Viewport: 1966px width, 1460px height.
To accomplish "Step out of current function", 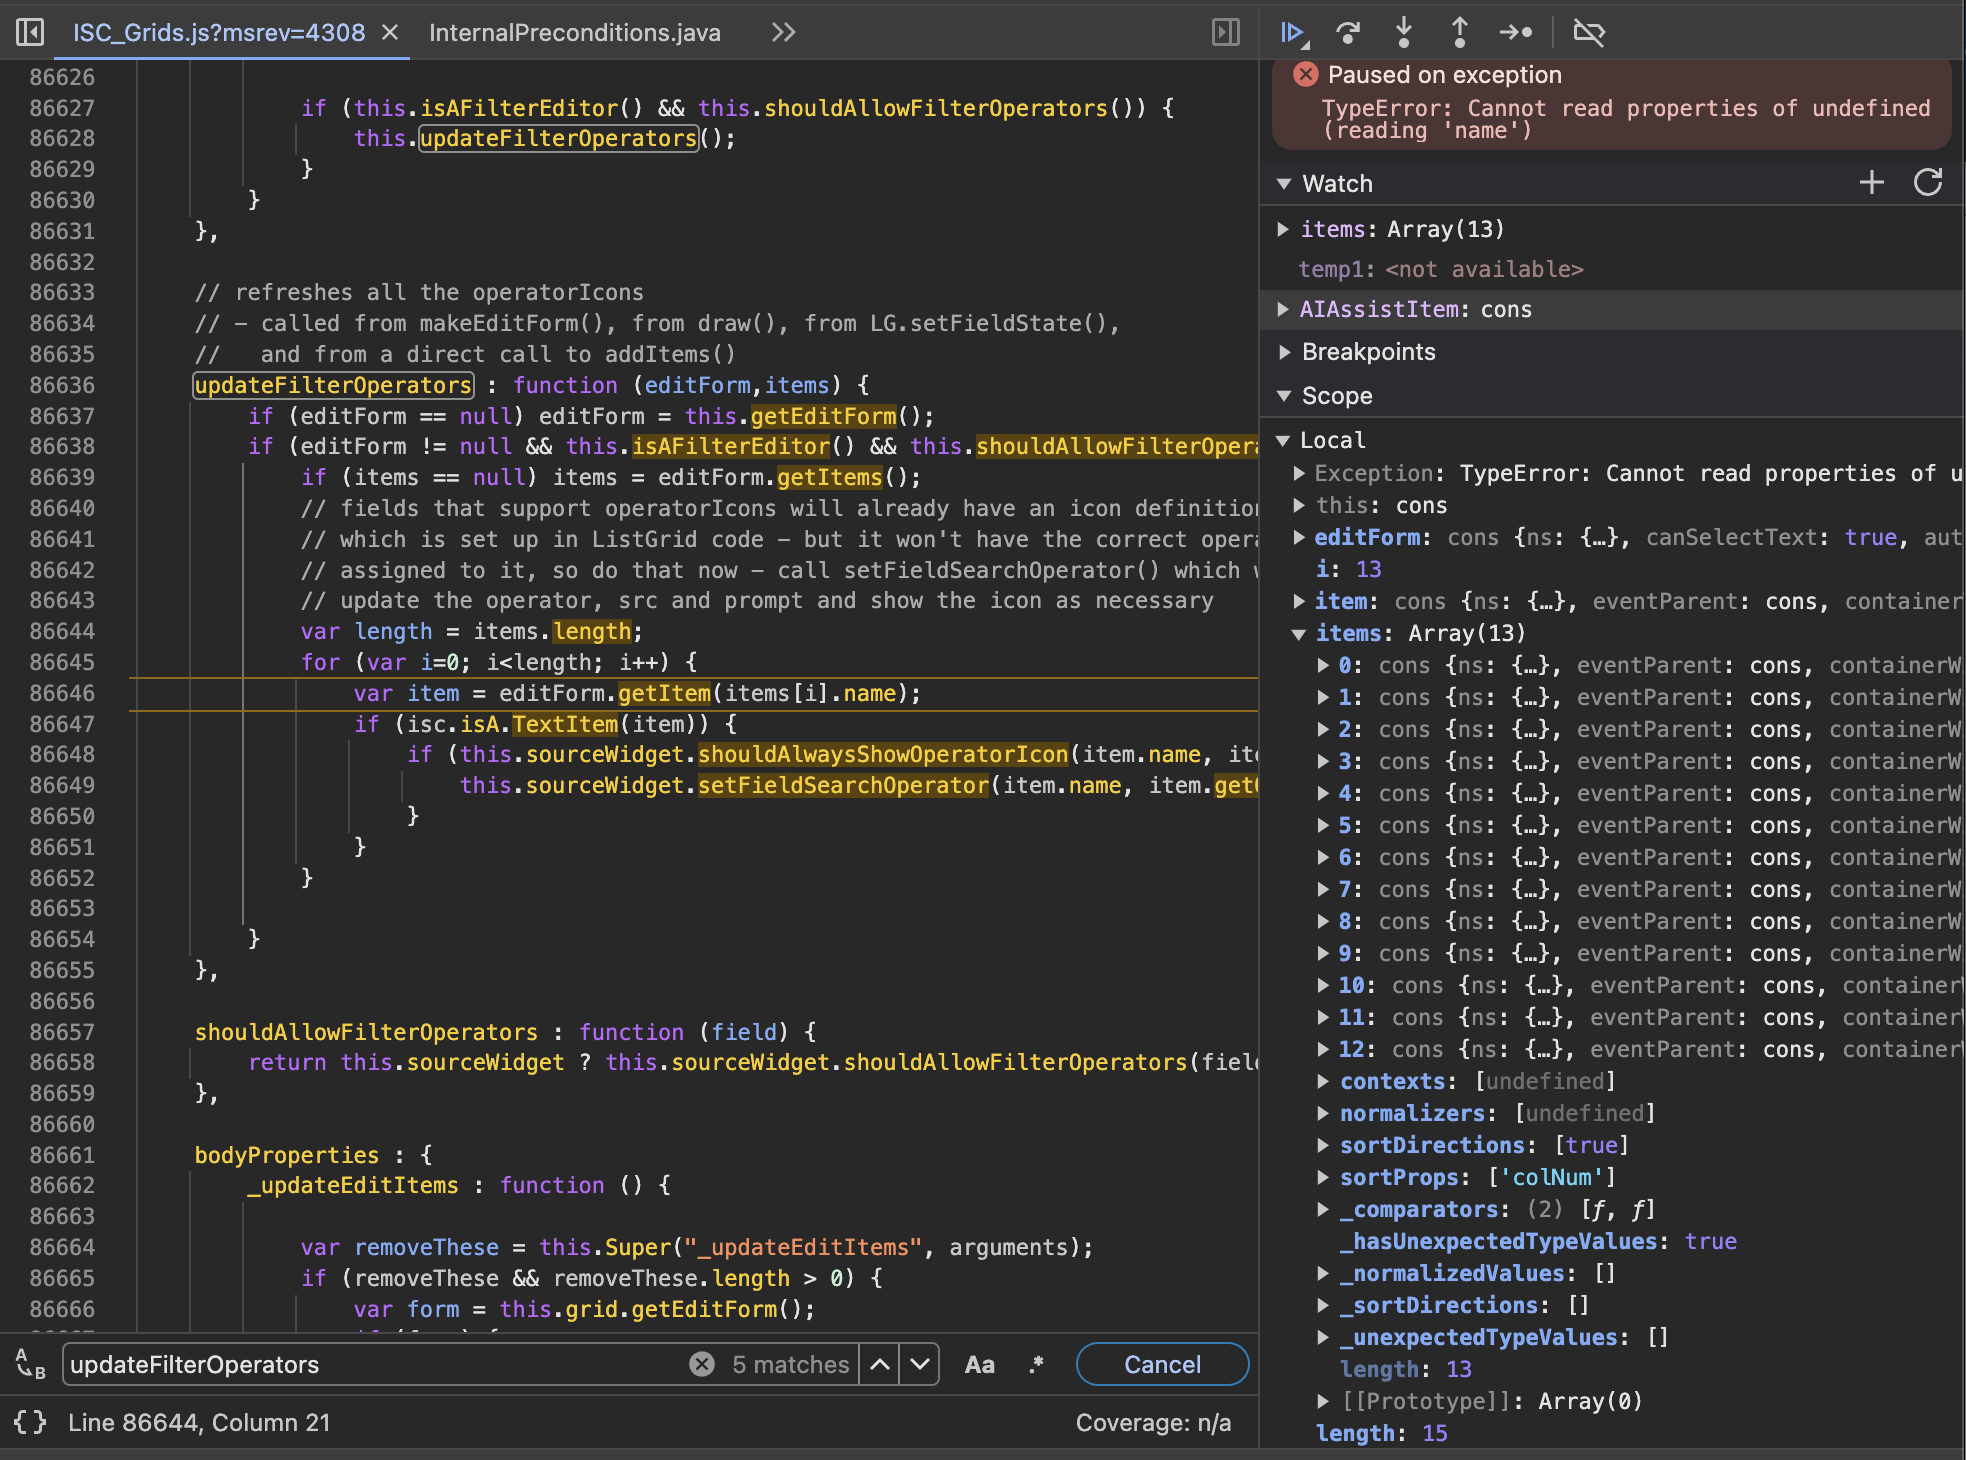I will tap(1460, 33).
